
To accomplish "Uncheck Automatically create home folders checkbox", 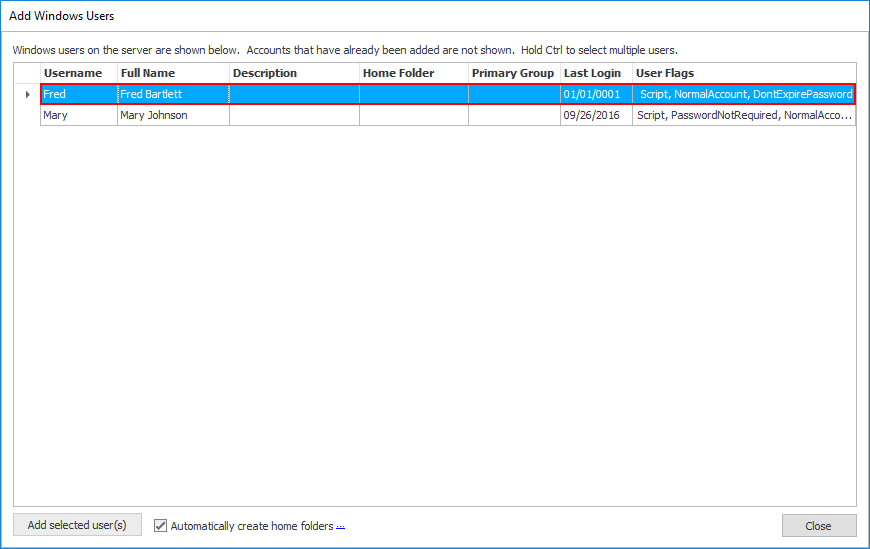I will point(161,525).
